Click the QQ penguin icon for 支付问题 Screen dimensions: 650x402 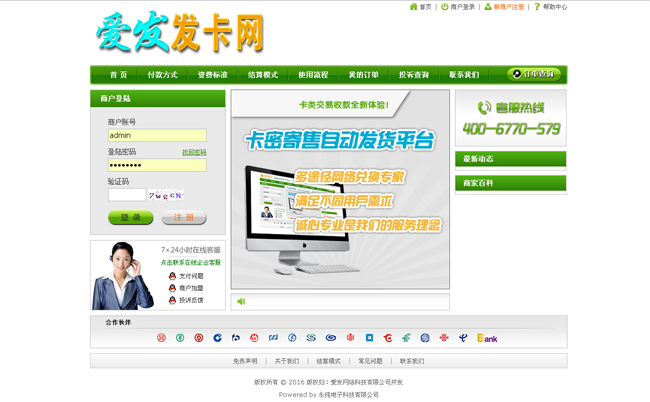pos(172,276)
